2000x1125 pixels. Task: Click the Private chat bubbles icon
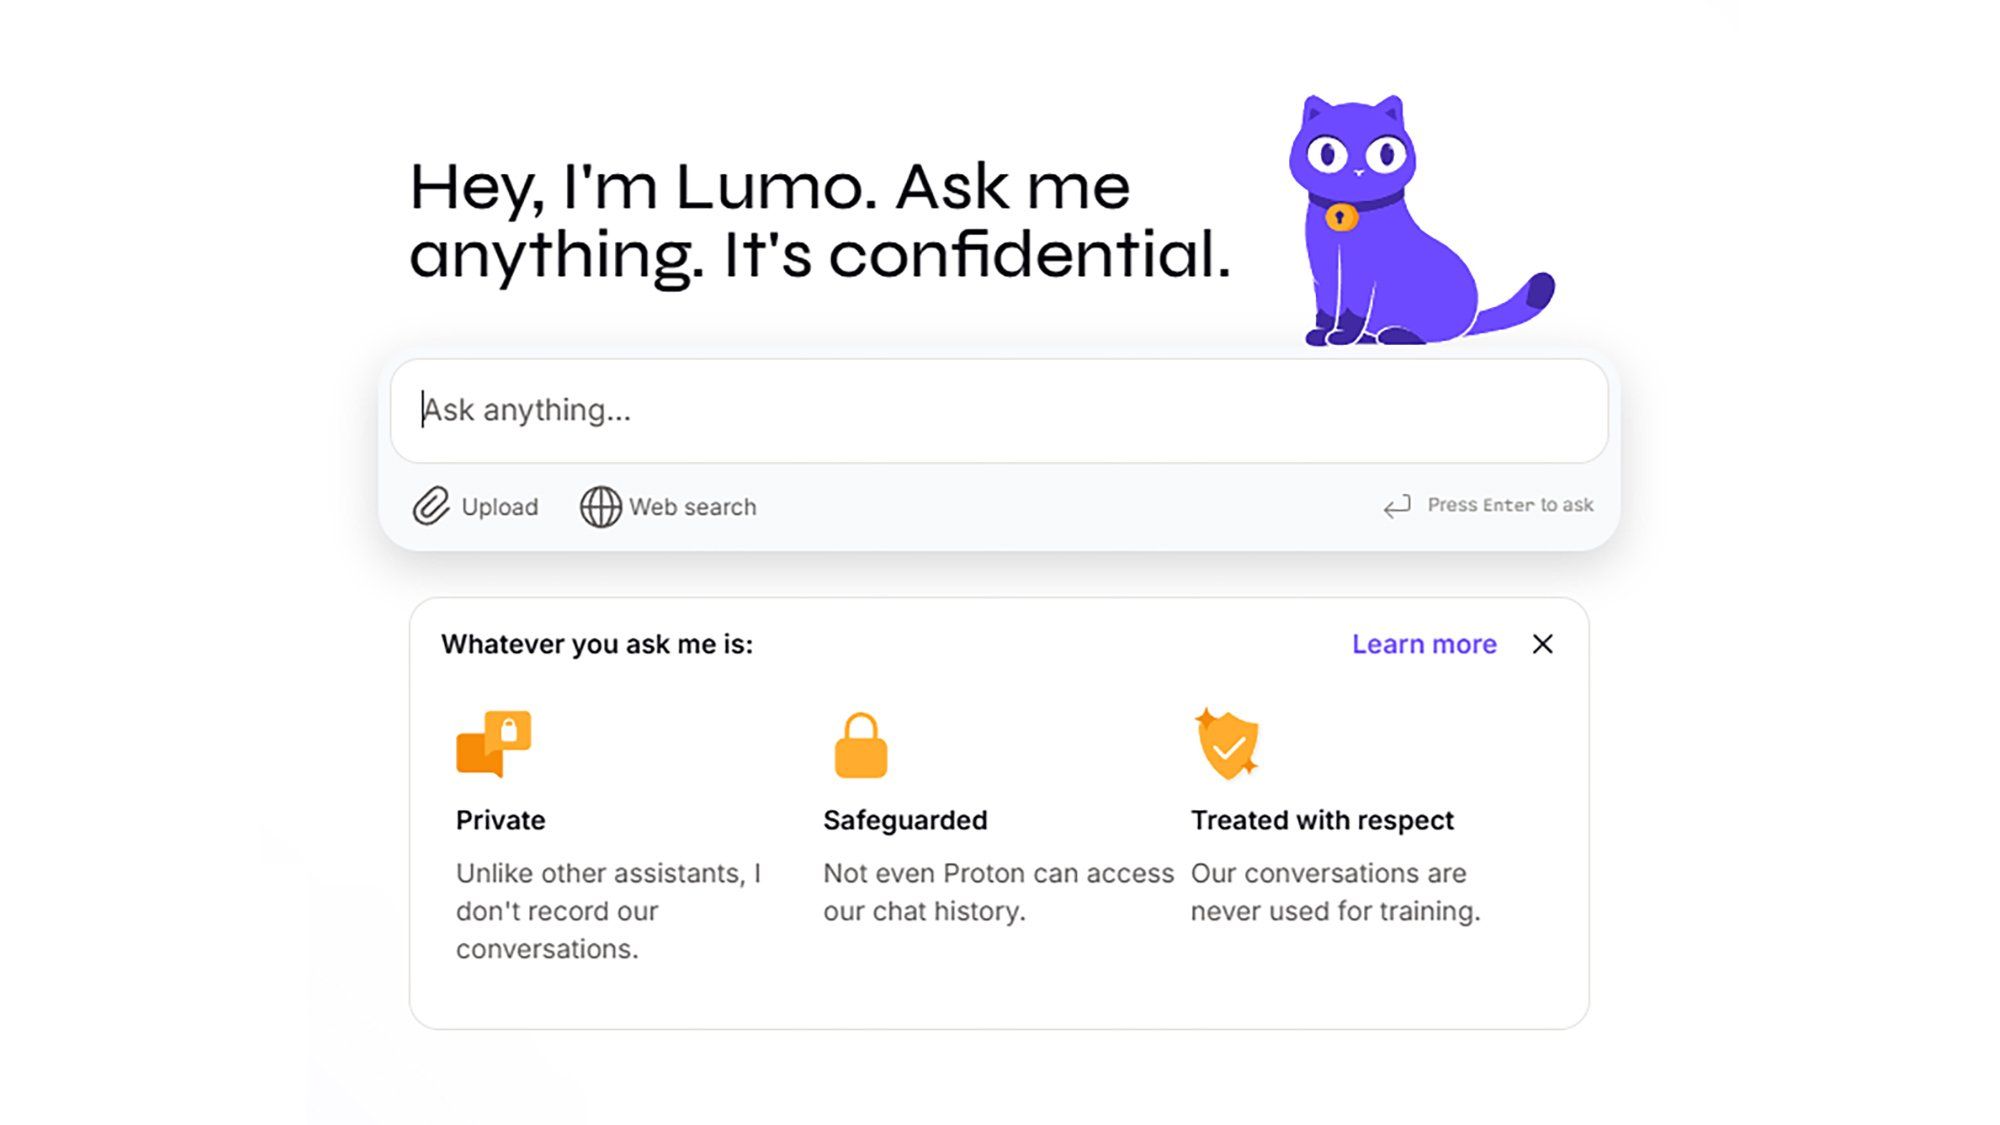[x=493, y=744]
